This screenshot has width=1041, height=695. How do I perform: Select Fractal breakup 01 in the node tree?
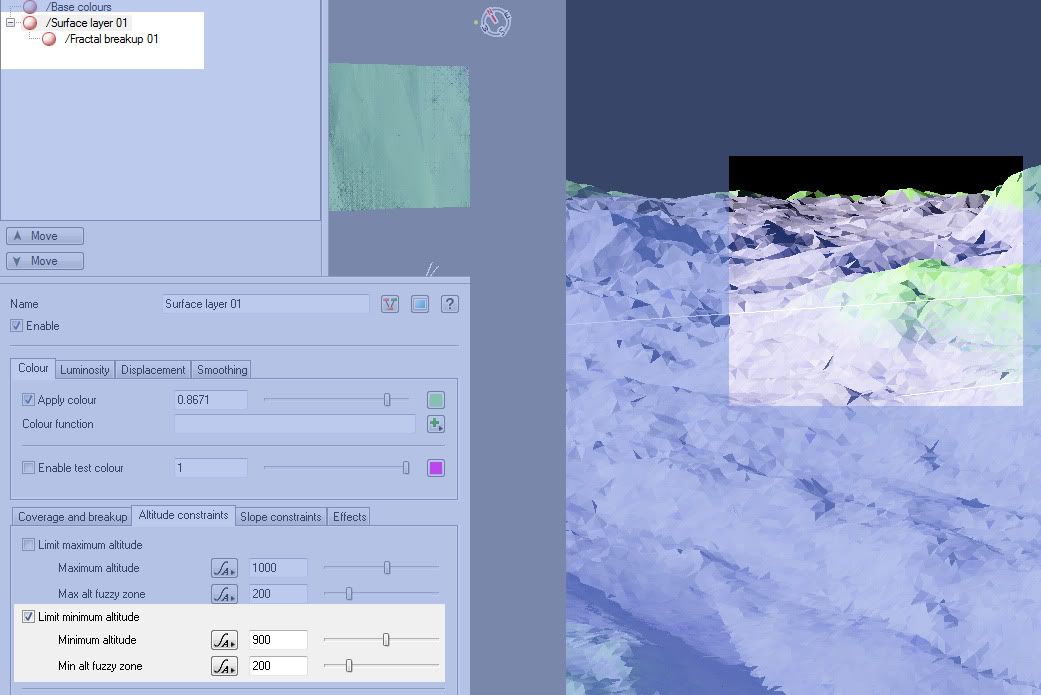110,39
